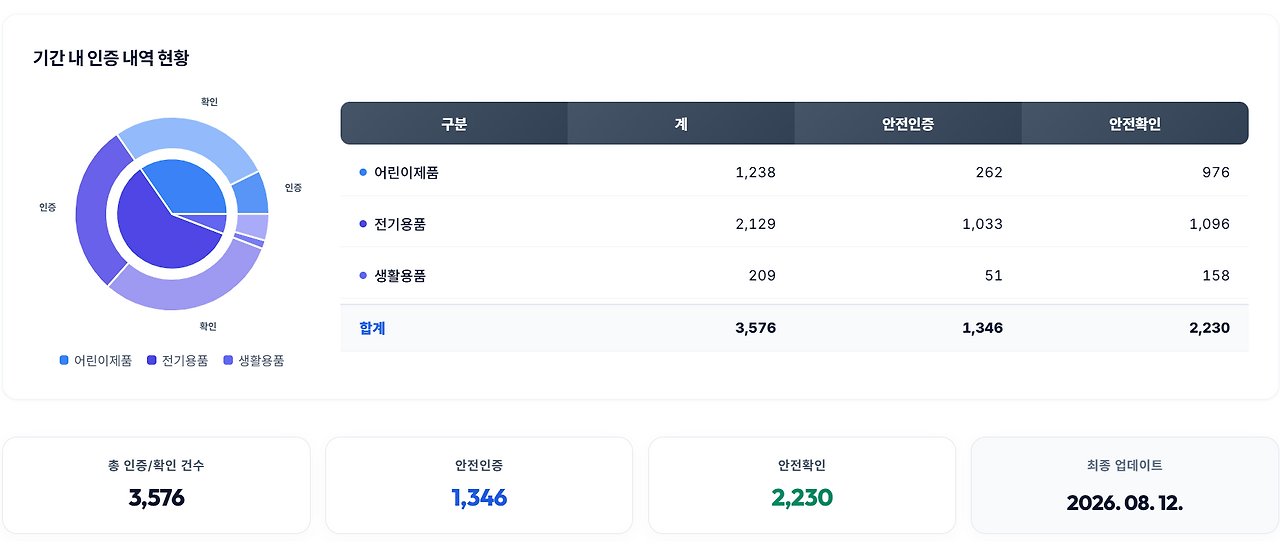This screenshot has height=542, width=1280.
Task: Click purple dot beside 생활용품 table row
Action: [363, 275]
